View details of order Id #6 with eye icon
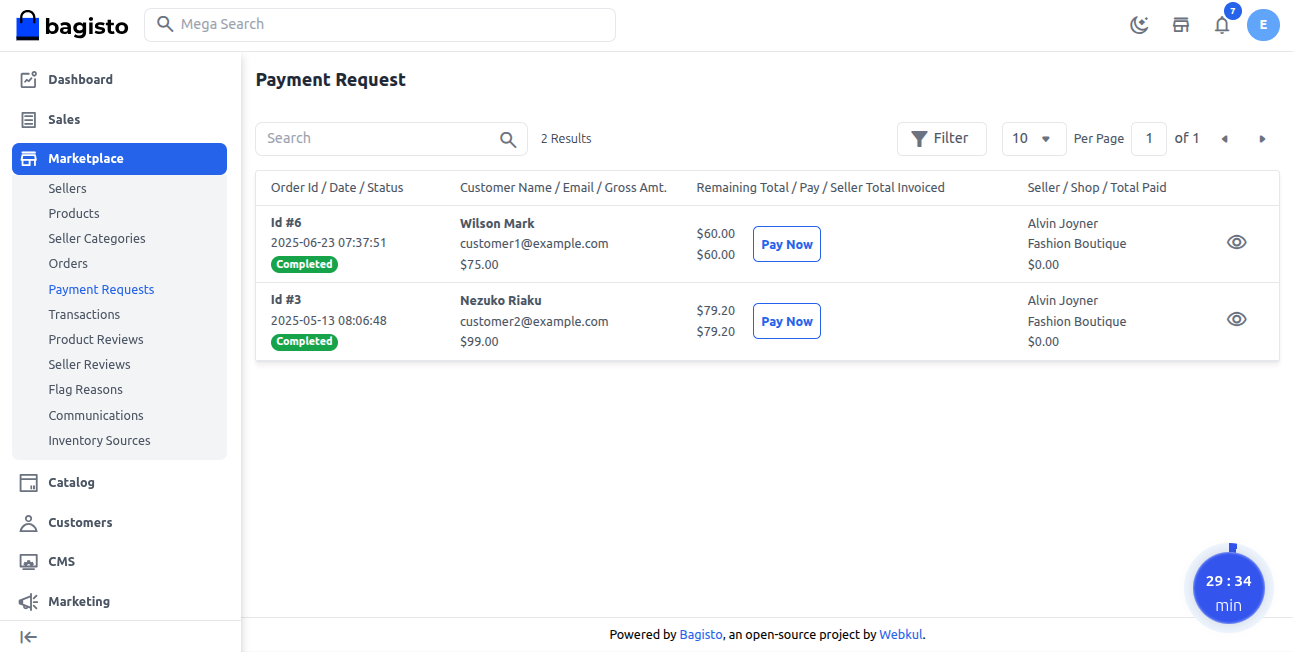The height and width of the screenshot is (652, 1293). click(1237, 242)
